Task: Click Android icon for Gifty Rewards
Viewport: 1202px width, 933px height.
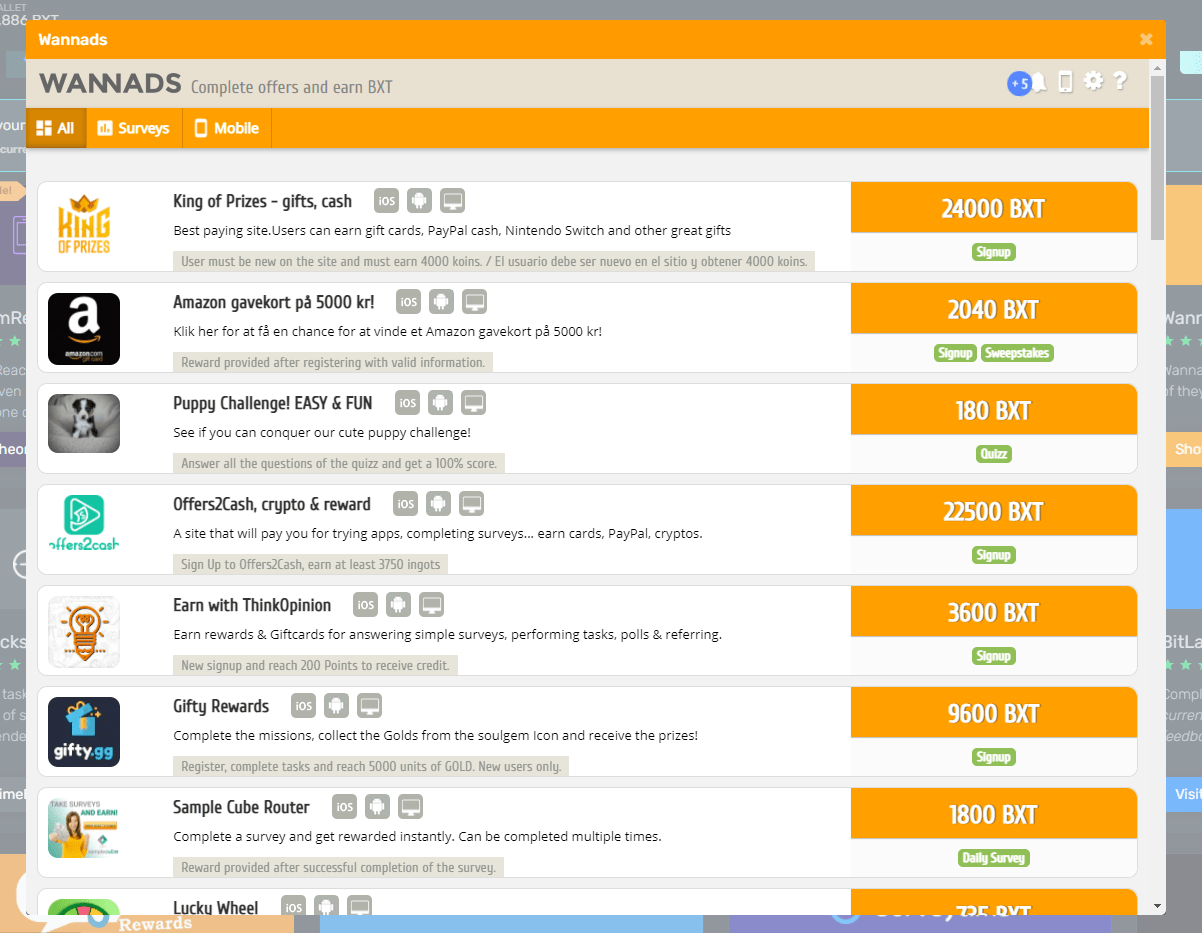Action: [x=337, y=706]
